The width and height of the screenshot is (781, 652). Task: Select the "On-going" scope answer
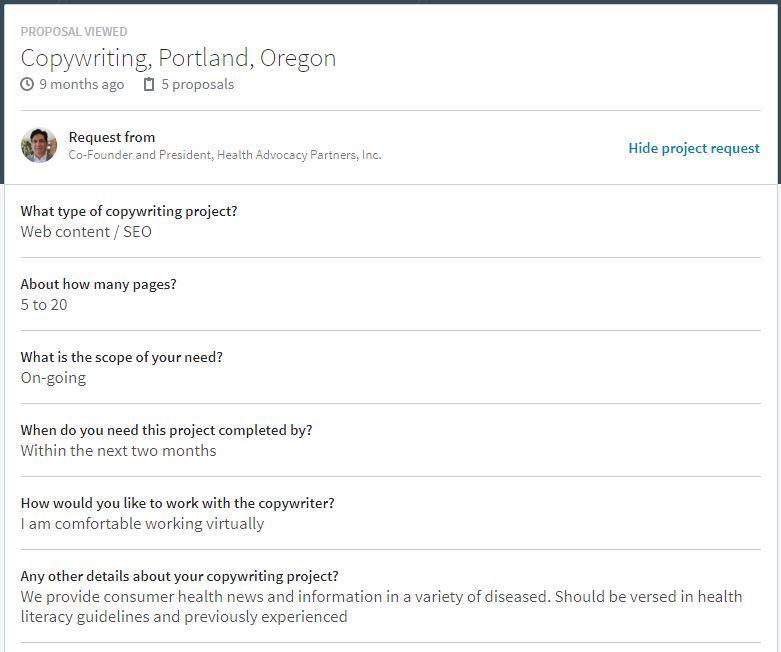point(53,378)
